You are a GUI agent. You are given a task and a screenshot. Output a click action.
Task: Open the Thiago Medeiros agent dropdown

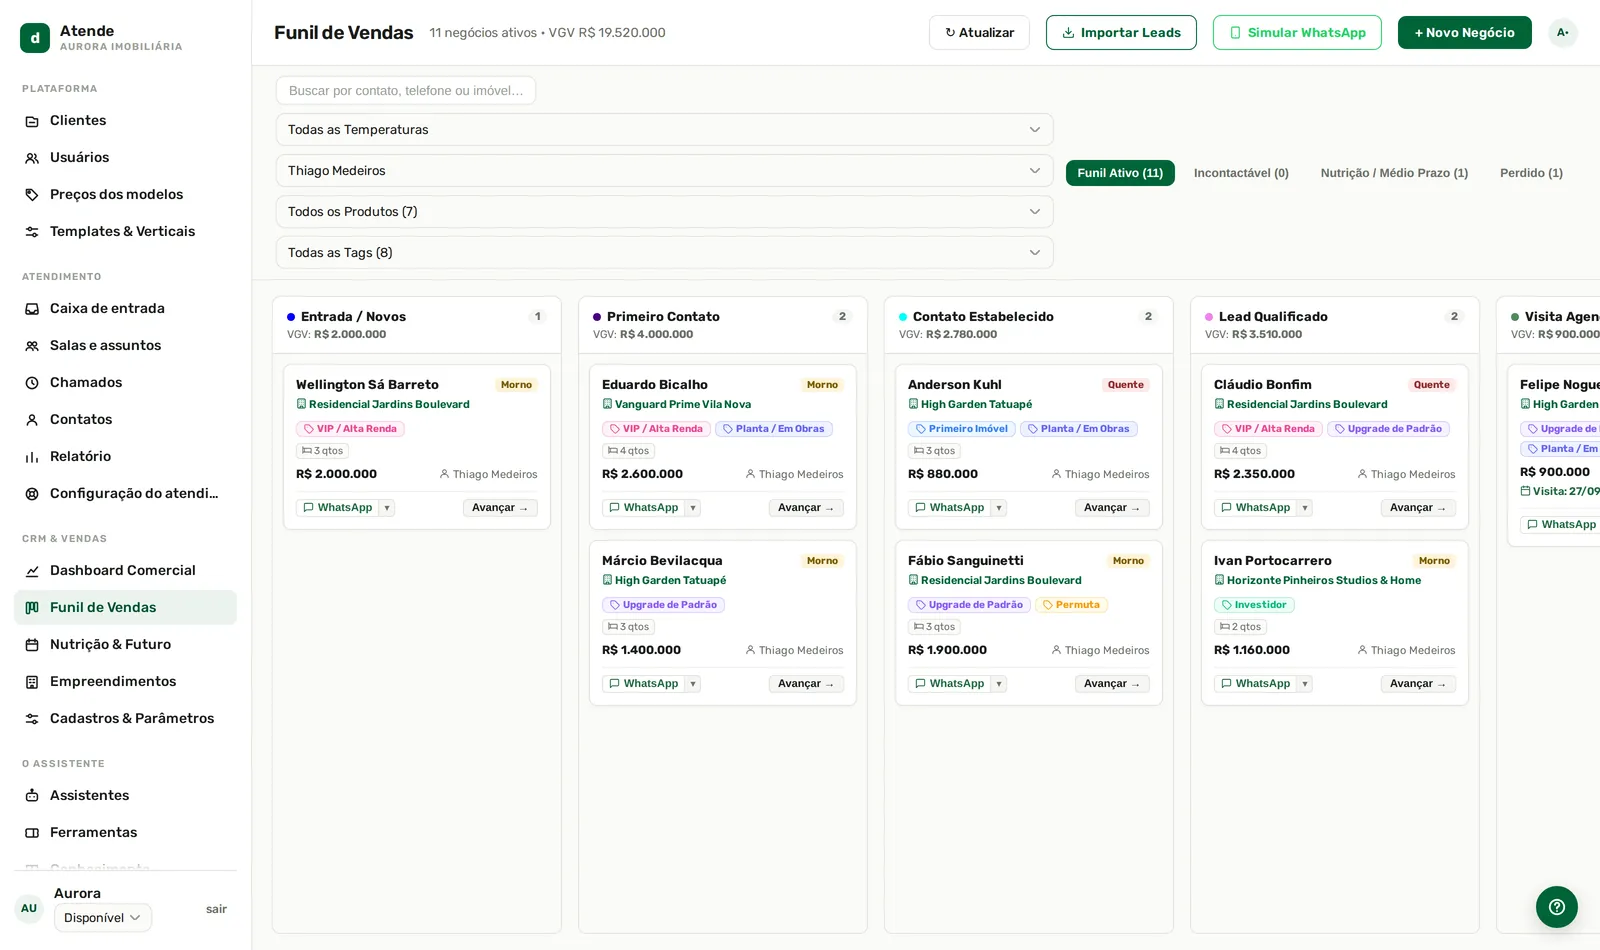pyautogui.click(x=664, y=170)
